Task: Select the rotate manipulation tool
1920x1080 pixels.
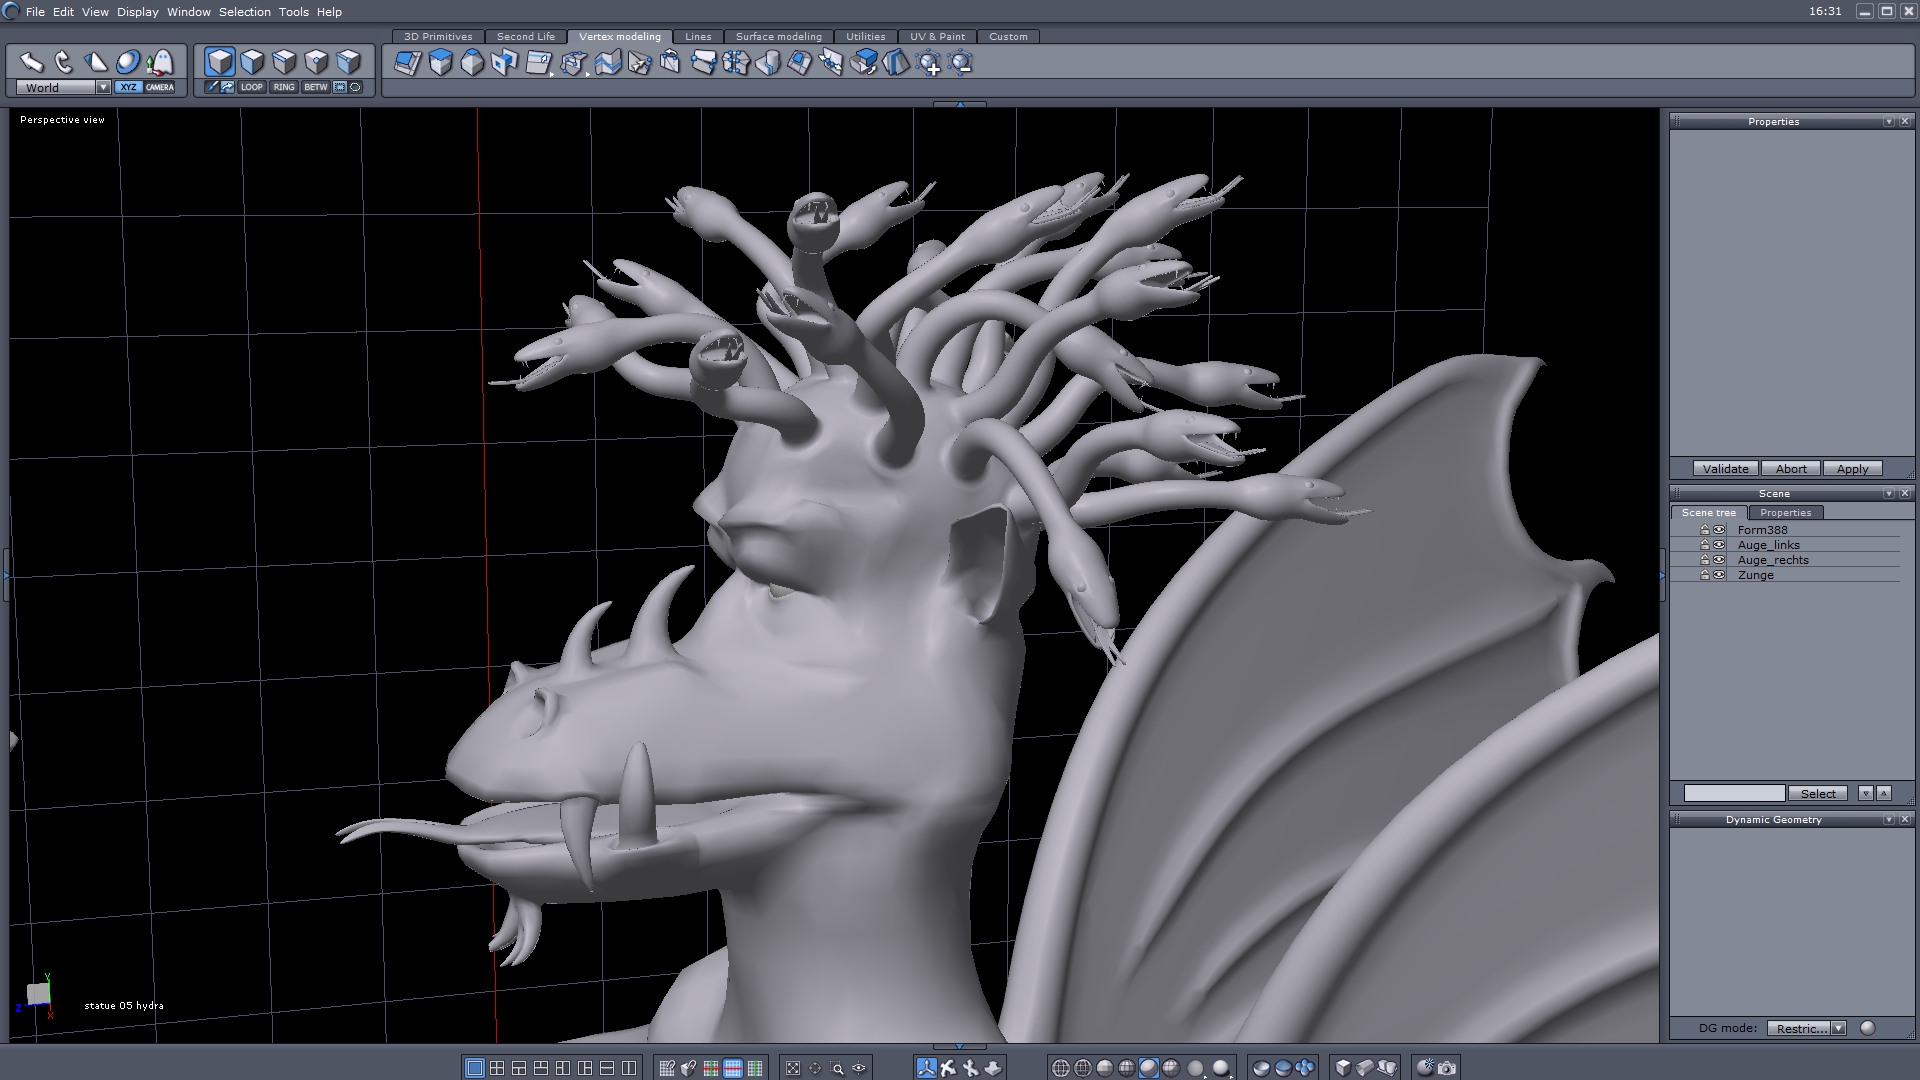Action: pos(64,62)
